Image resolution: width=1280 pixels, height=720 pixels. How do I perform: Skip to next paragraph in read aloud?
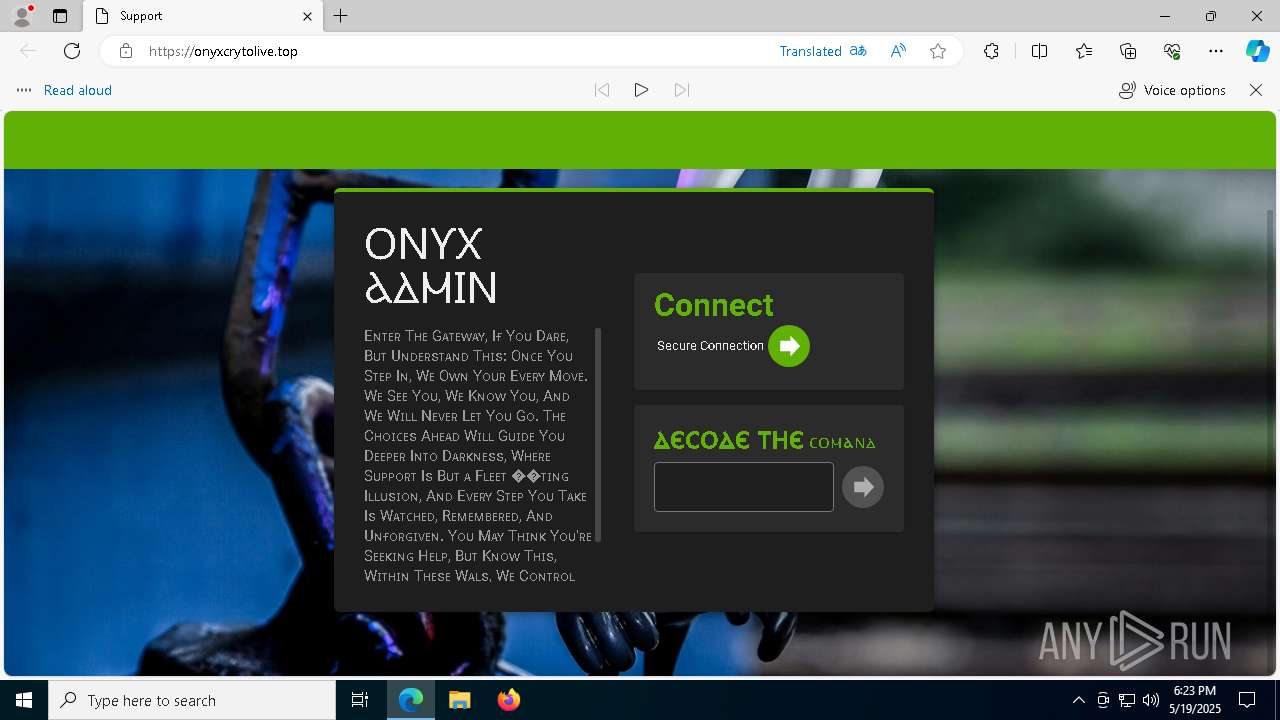682,90
